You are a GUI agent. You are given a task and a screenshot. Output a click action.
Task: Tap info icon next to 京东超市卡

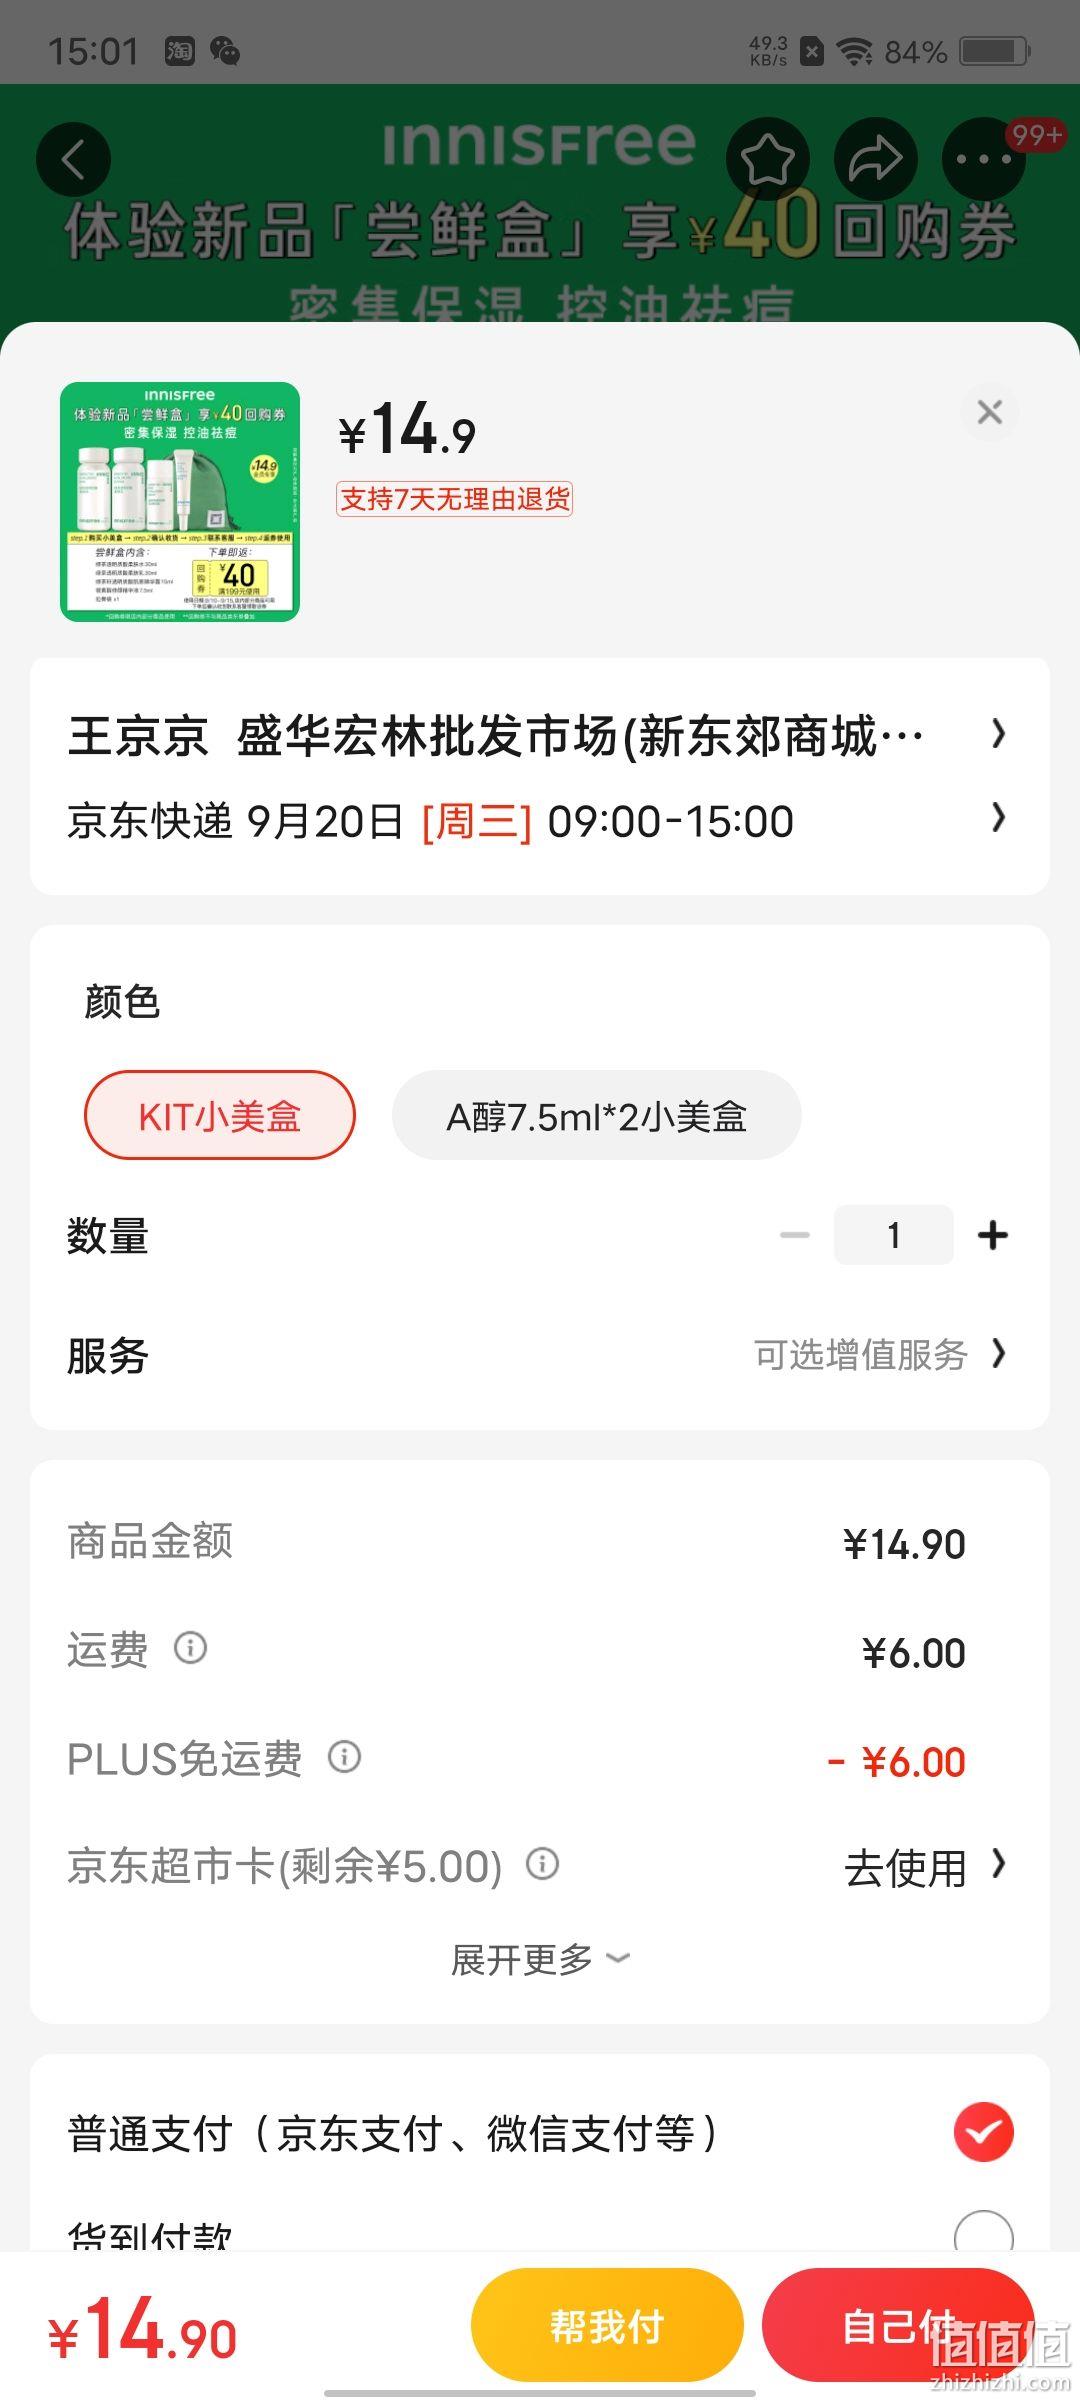pyautogui.click(x=543, y=1864)
